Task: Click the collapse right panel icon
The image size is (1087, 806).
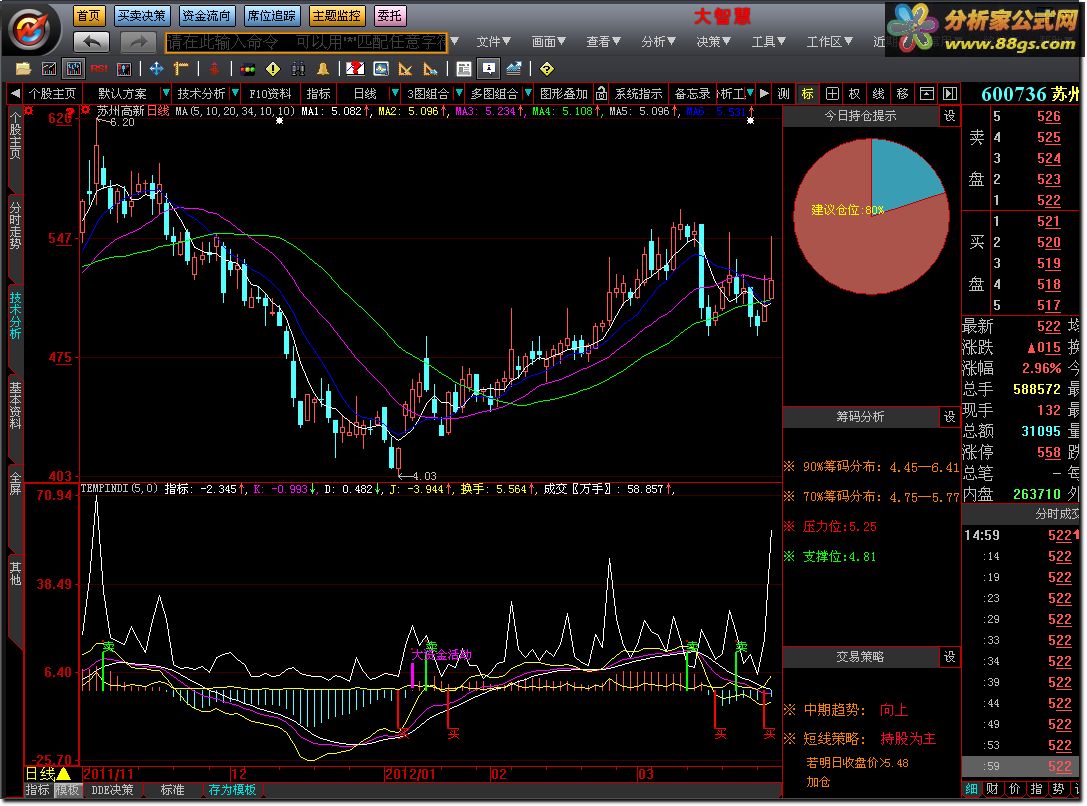Action: (950, 94)
